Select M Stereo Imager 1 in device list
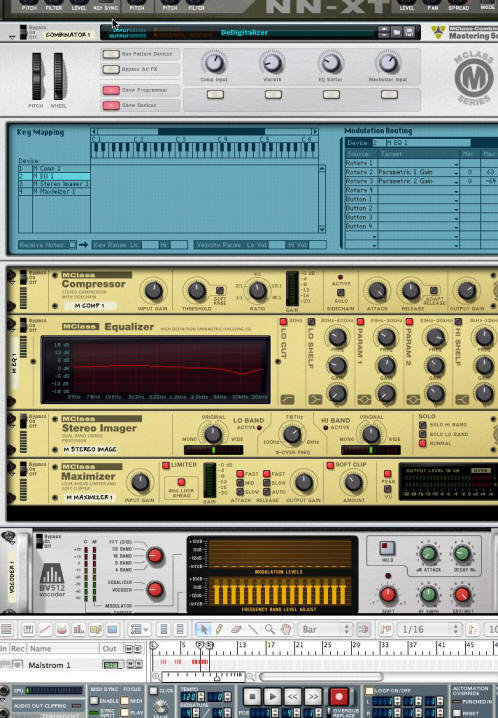 pos(54,184)
